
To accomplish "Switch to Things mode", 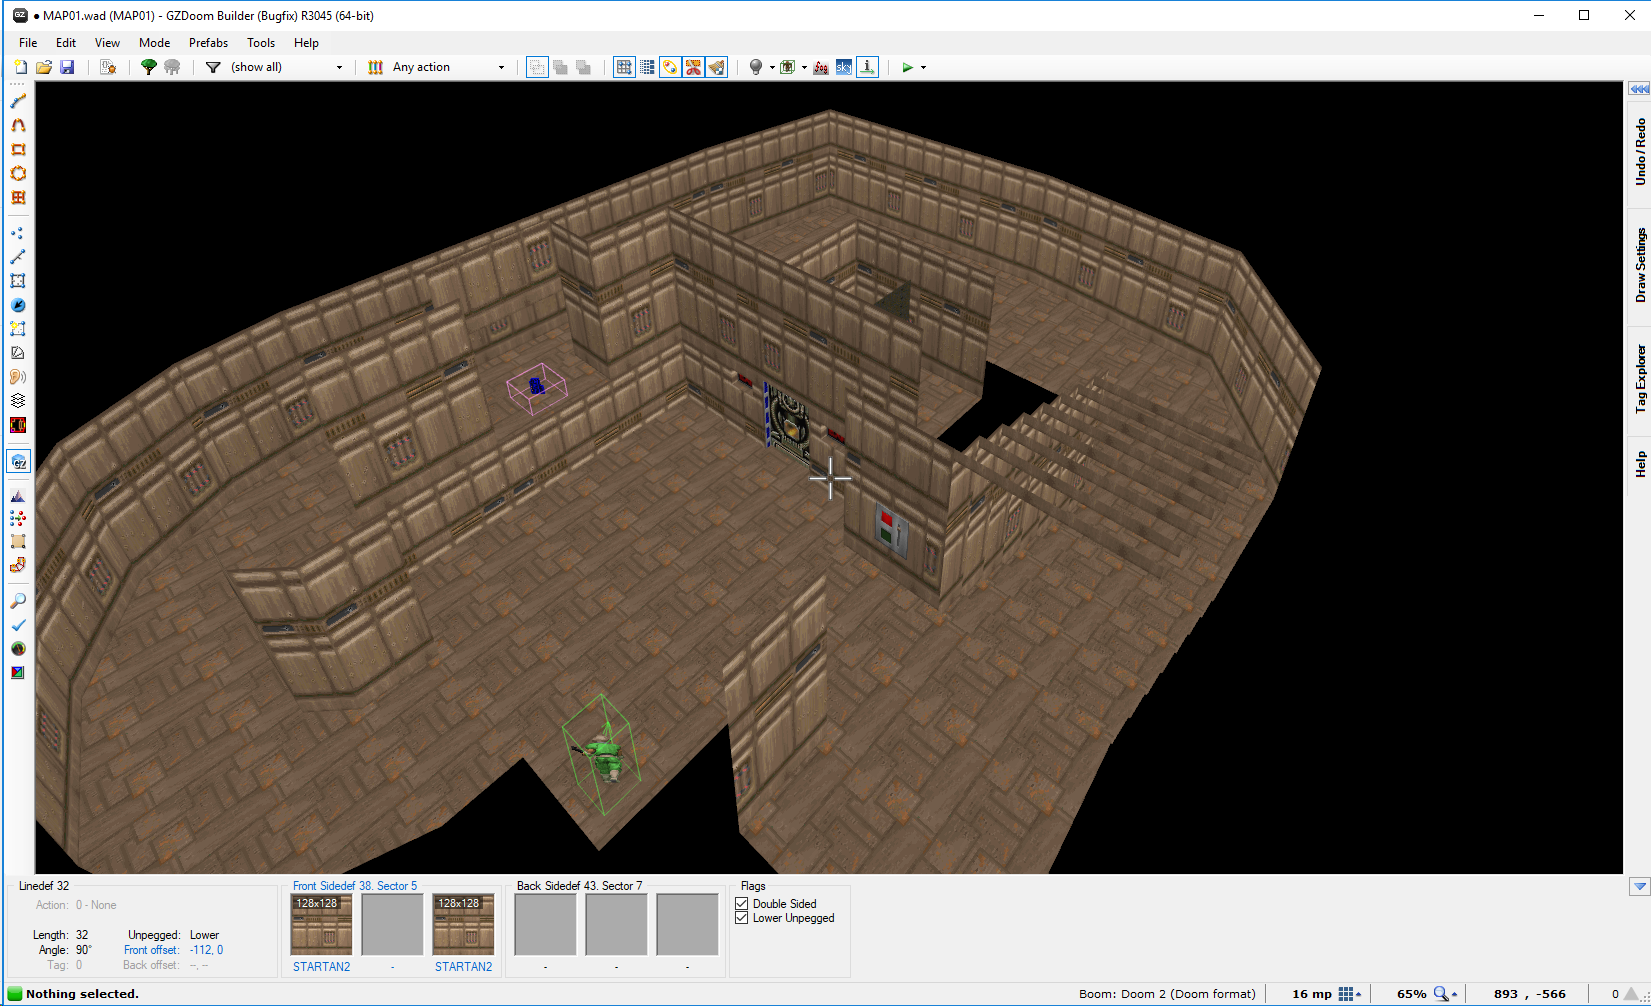I will click(x=18, y=305).
